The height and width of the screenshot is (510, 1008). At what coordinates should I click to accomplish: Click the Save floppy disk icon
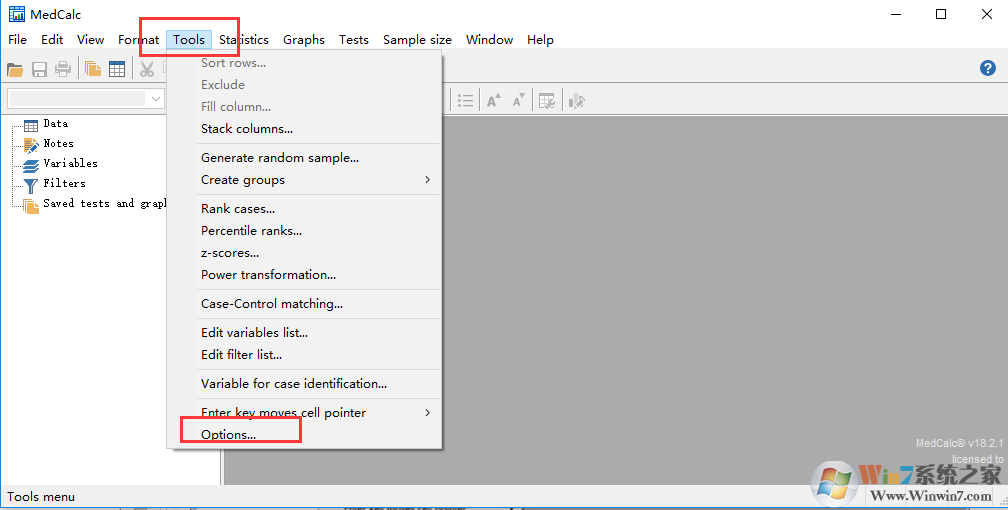pyautogui.click(x=39, y=69)
